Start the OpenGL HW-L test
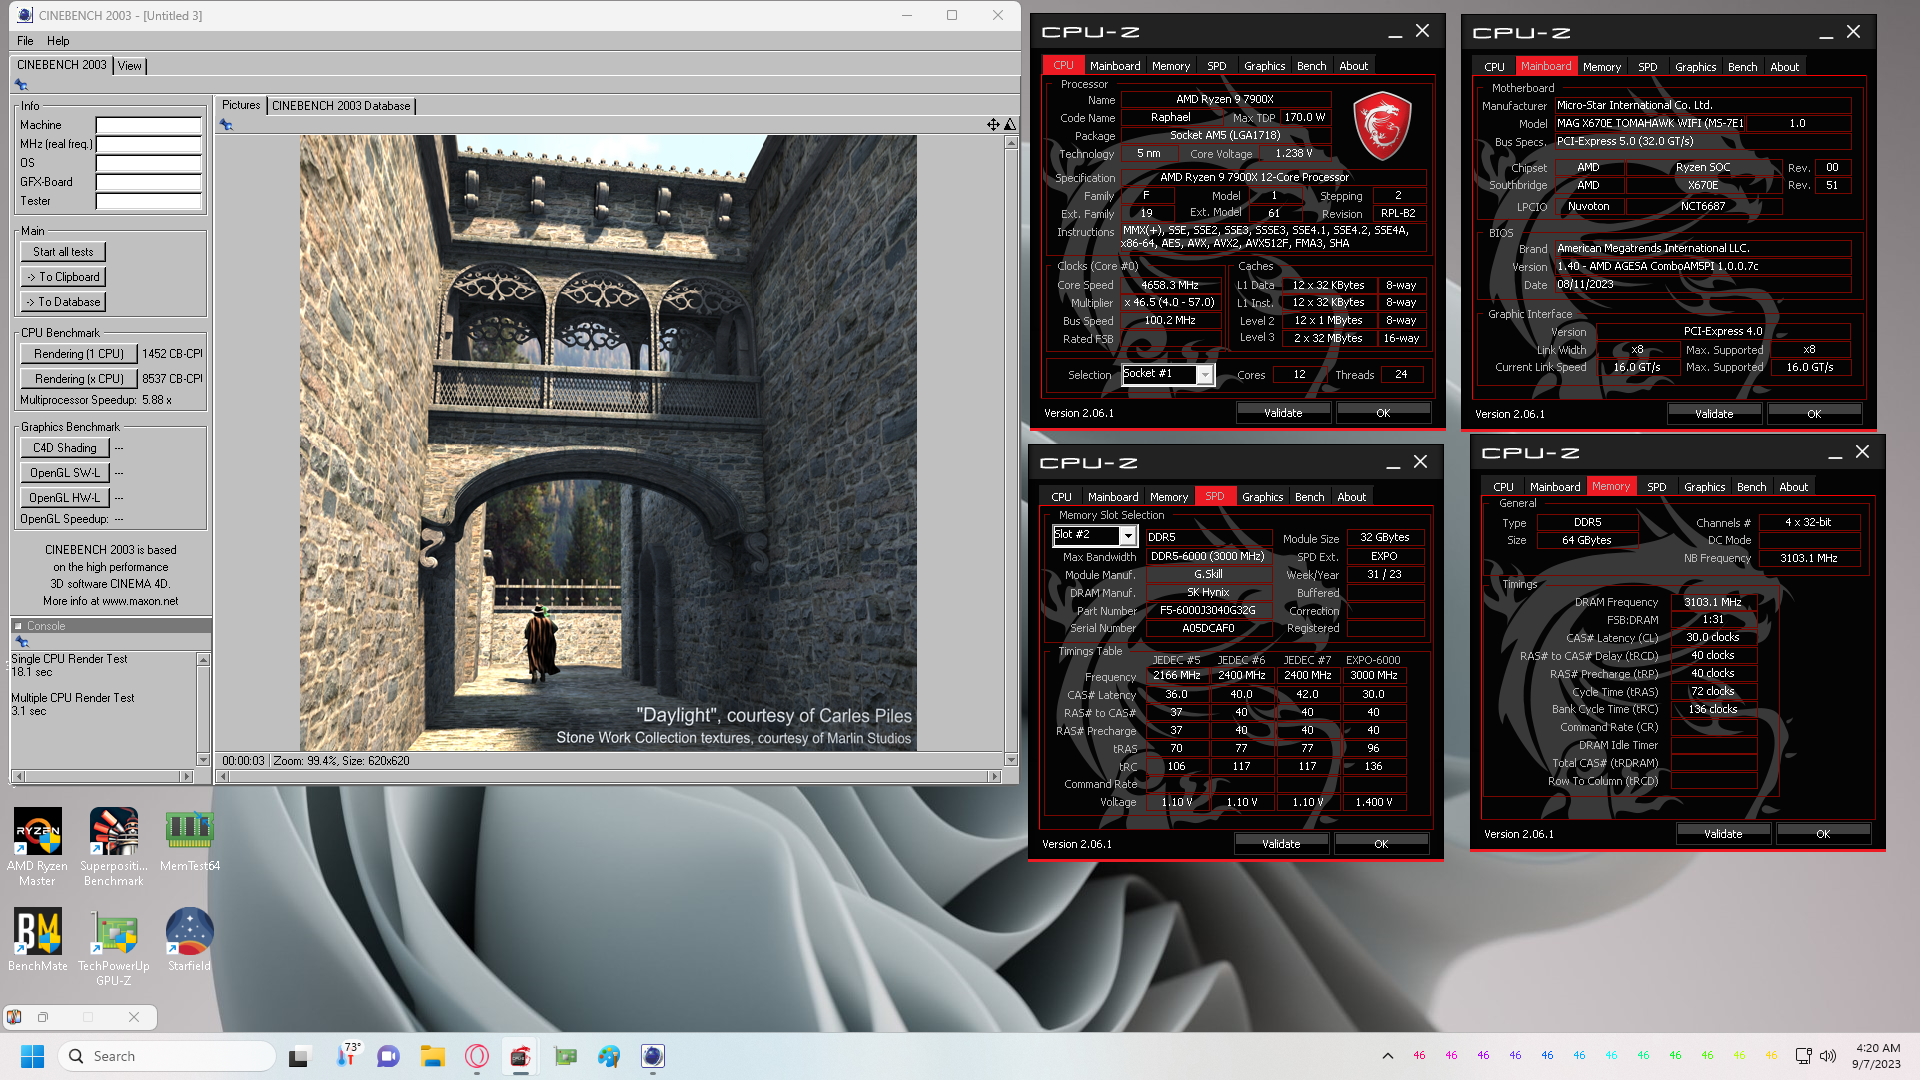 click(x=64, y=498)
